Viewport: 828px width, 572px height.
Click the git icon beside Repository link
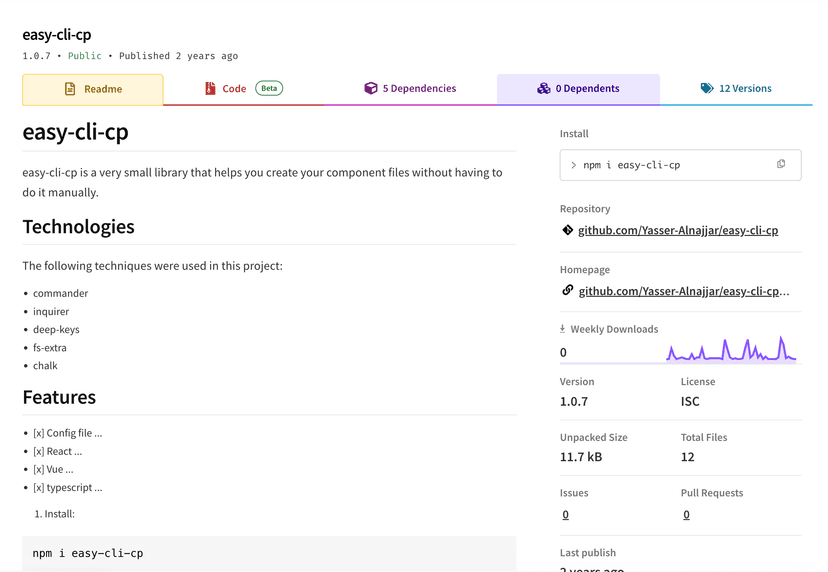pos(568,230)
